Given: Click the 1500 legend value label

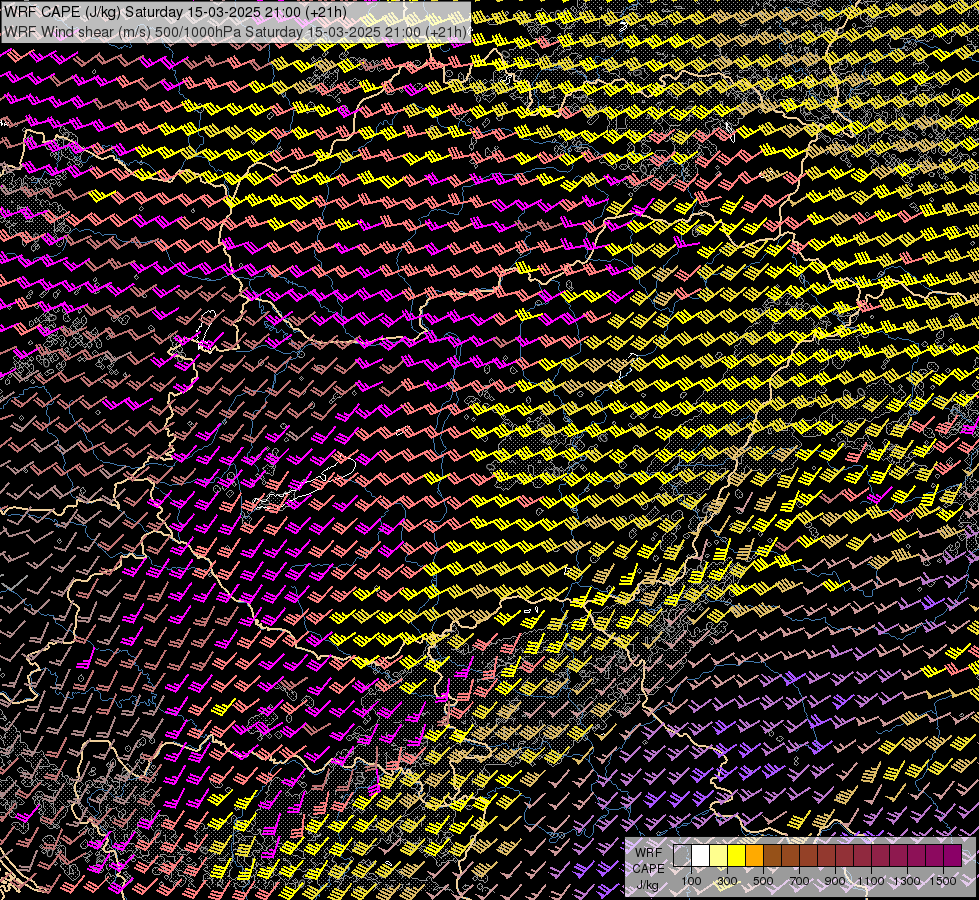Looking at the screenshot, I should (x=943, y=881).
